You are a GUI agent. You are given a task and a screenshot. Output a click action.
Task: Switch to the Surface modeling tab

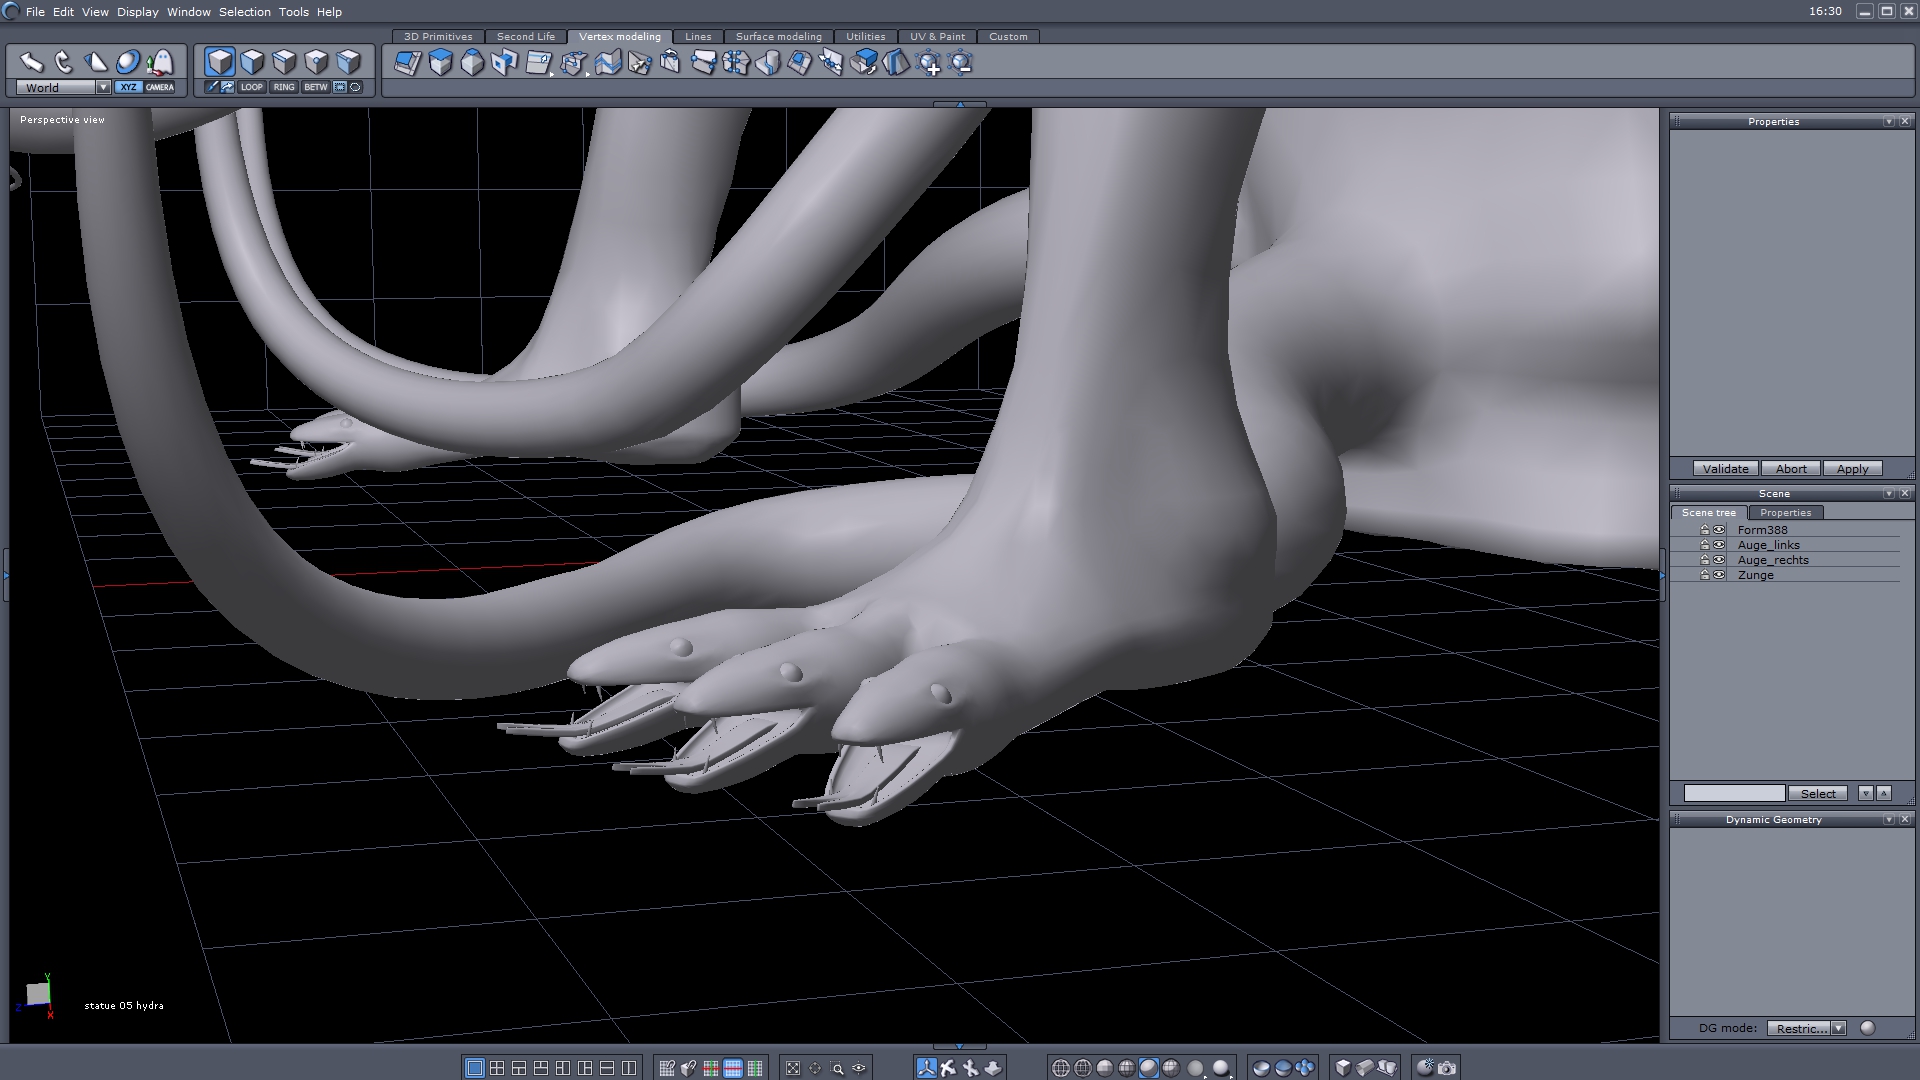tap(778, 36)
